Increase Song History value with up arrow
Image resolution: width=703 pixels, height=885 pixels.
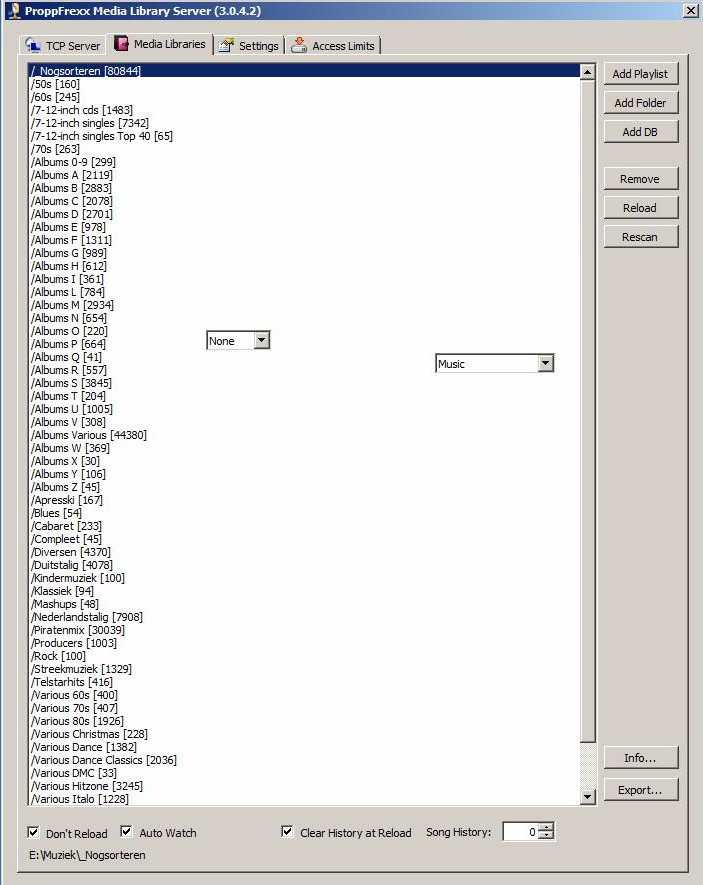pyautogui.click(x=546, y=827)
